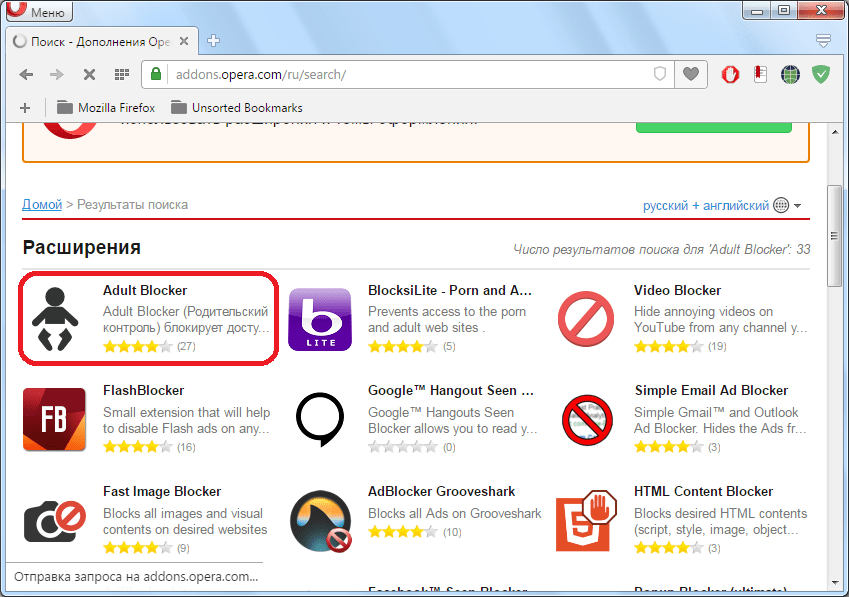The height and width of the screenshot is (597, 849).
Task: Click the search results count text
Action: (x=662, y=249)
